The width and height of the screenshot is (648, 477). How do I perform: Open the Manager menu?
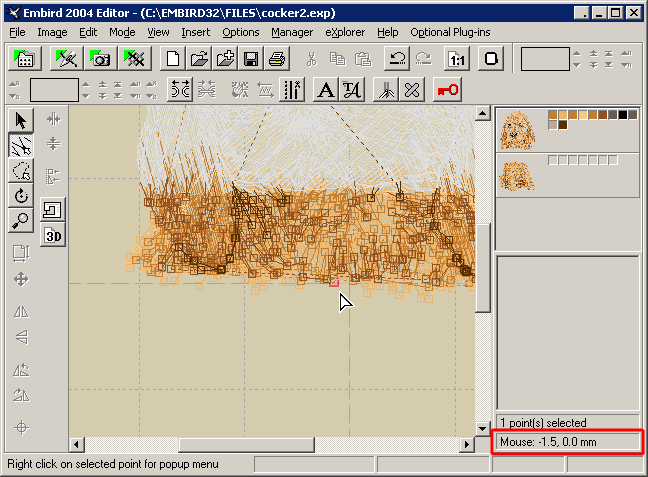pos(292,32)
